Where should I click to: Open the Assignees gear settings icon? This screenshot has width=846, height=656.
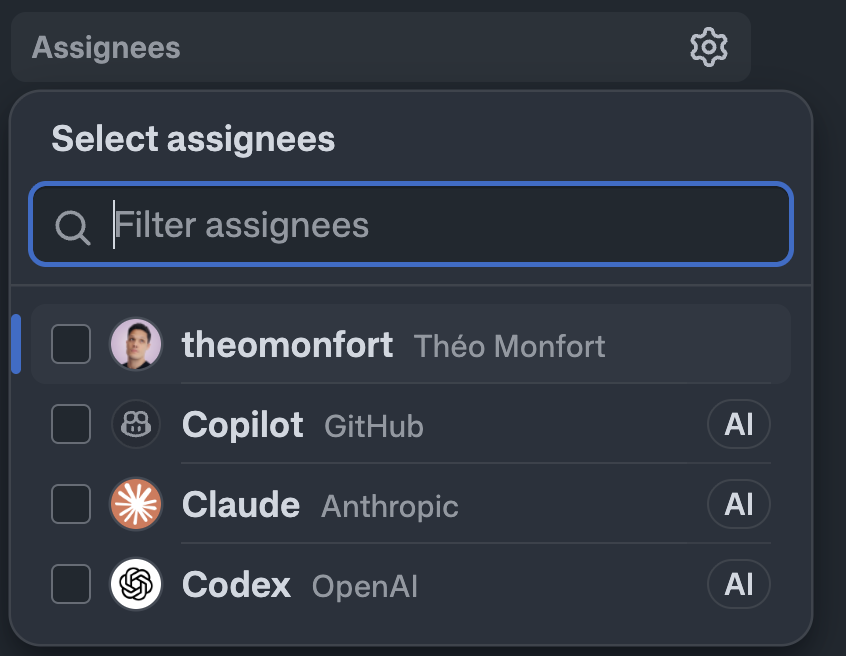click(708, 47)
